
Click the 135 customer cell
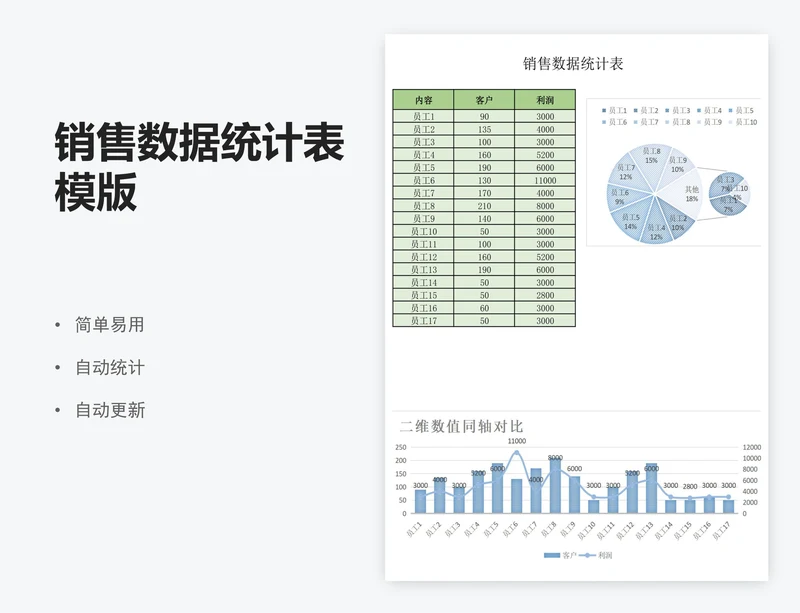pos(484,129)
